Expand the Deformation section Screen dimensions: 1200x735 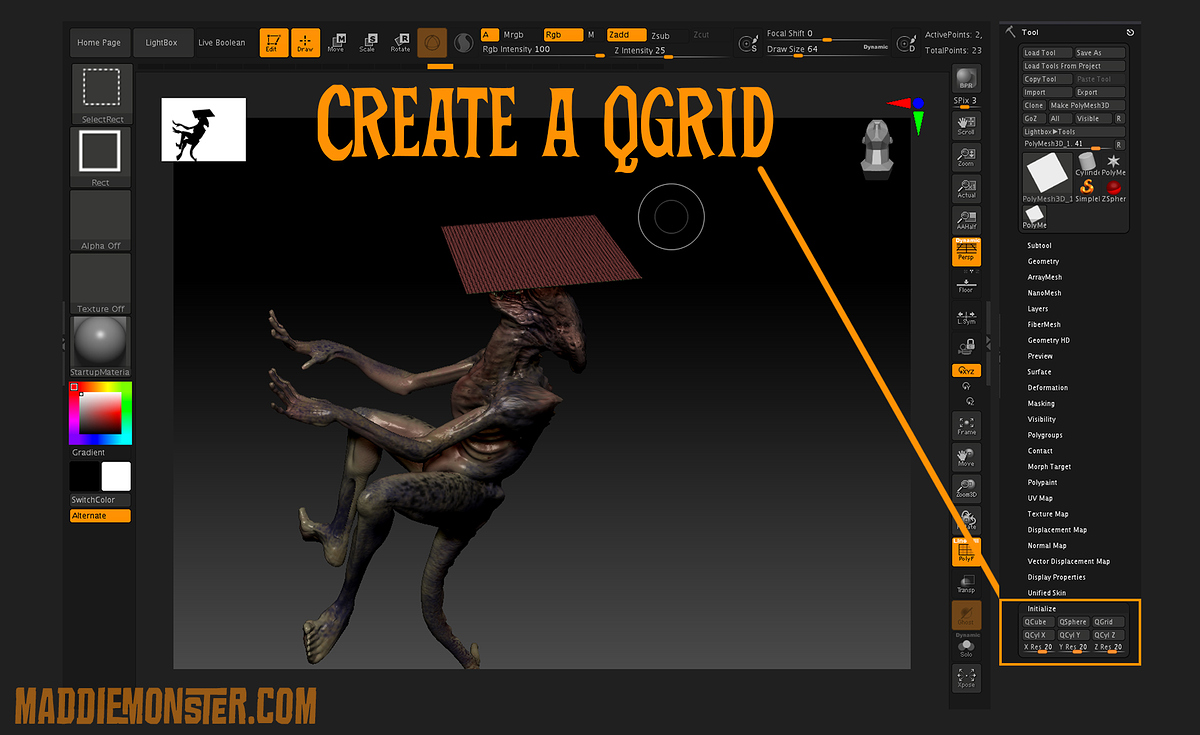point(1048,387)
